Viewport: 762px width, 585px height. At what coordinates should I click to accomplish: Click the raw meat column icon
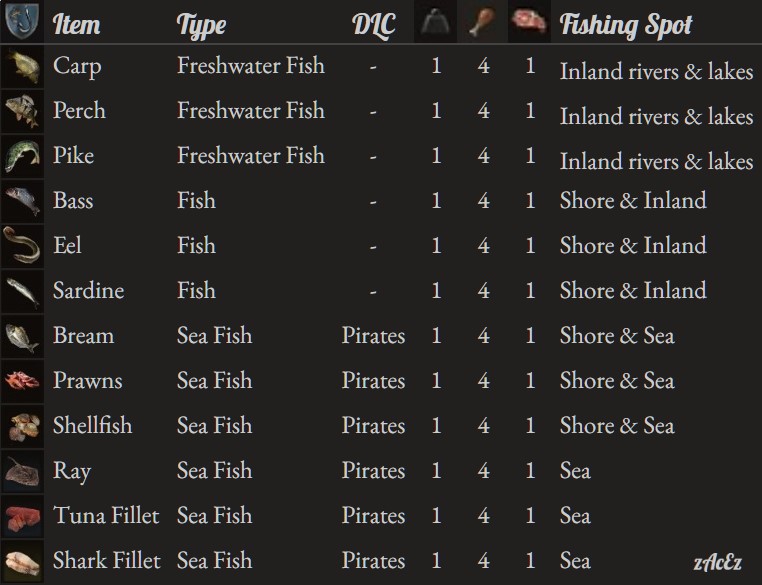pos(528,23)
